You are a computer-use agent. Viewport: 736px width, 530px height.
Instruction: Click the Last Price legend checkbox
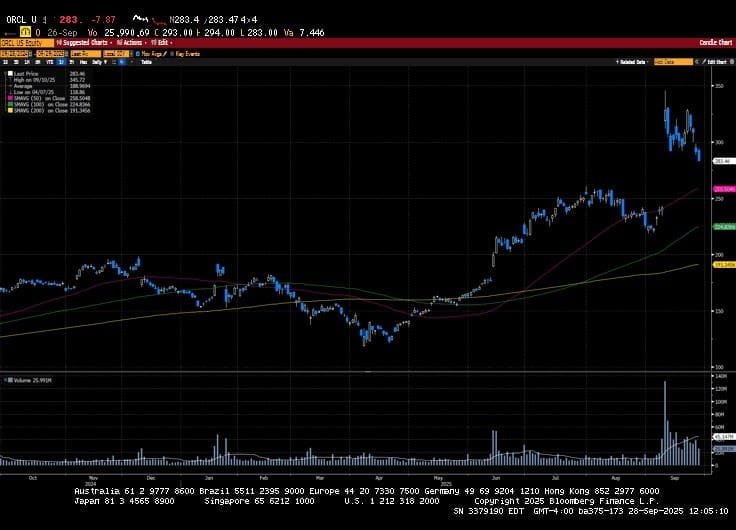8,74
